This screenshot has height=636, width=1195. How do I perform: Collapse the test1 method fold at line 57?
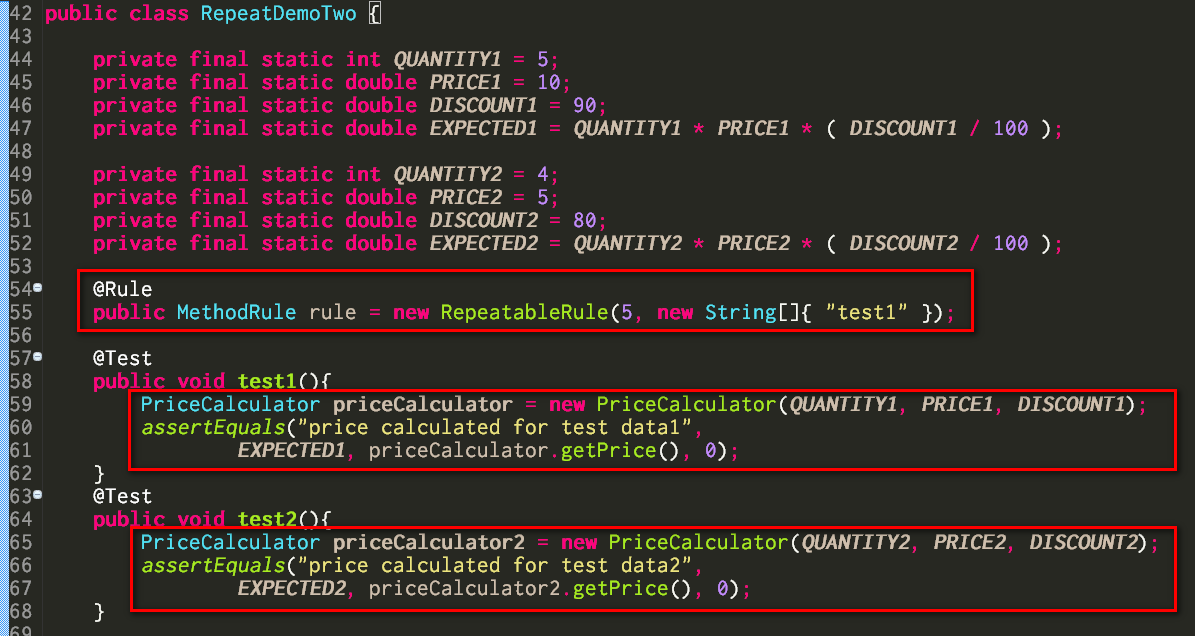37,356
